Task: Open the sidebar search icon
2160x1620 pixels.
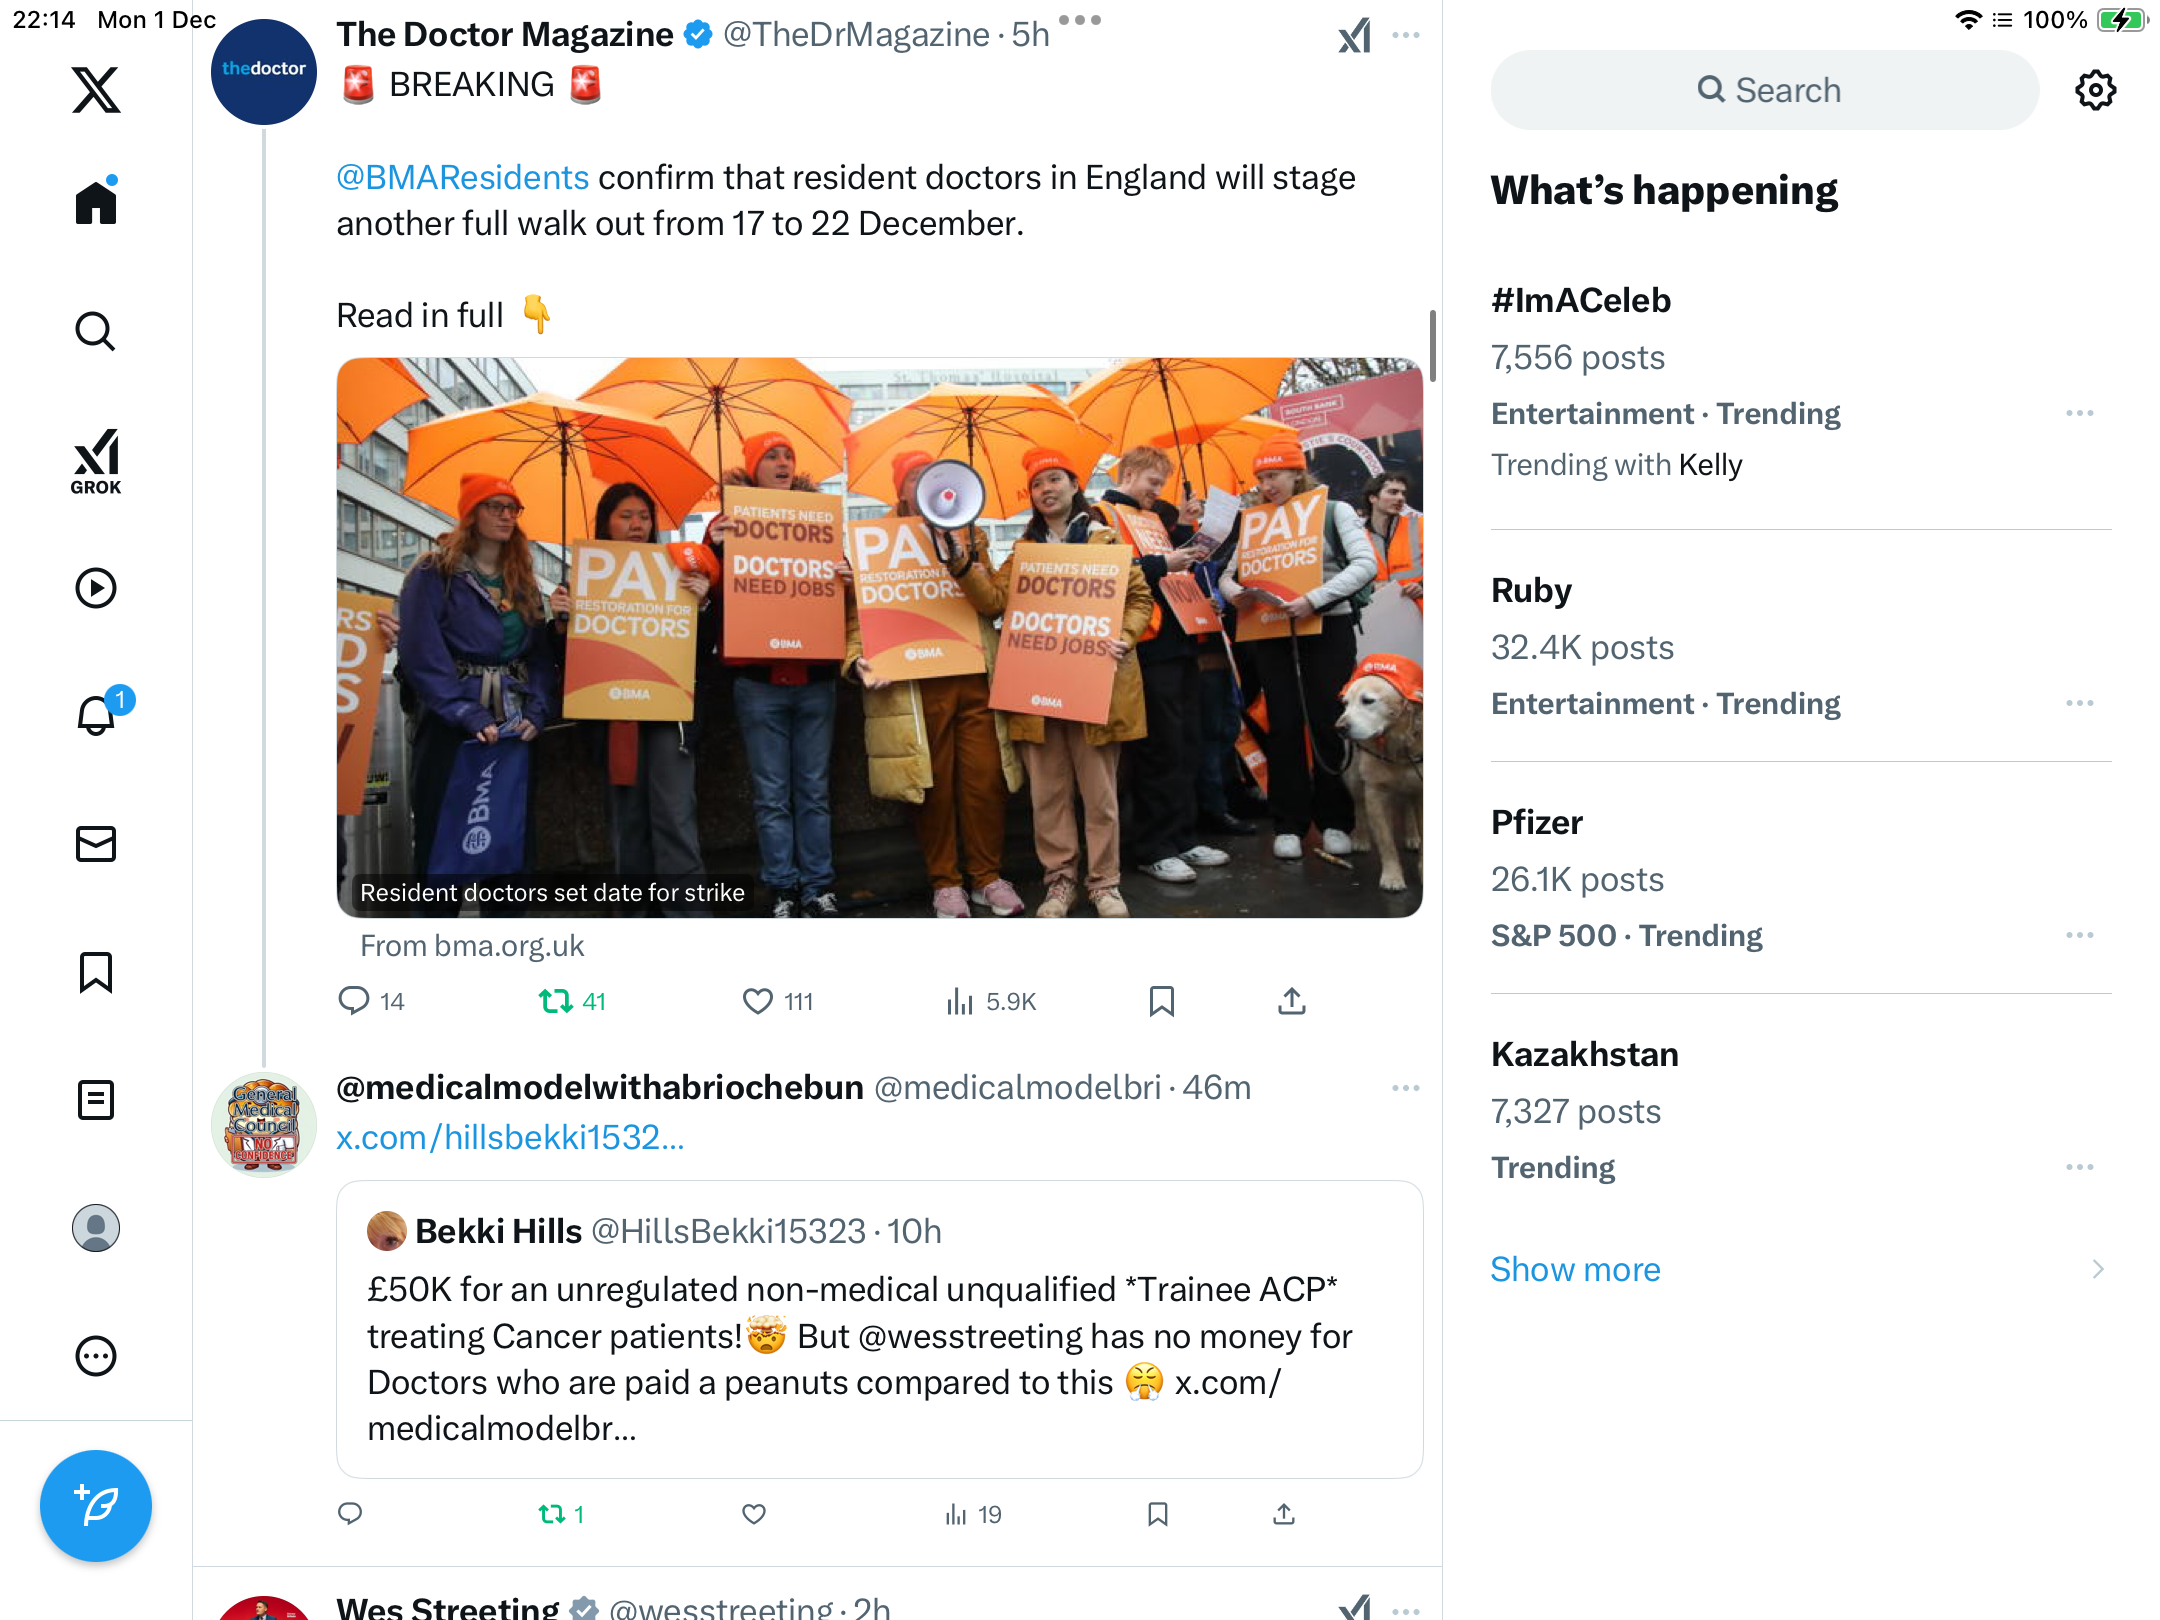Action: pos(96,331)
